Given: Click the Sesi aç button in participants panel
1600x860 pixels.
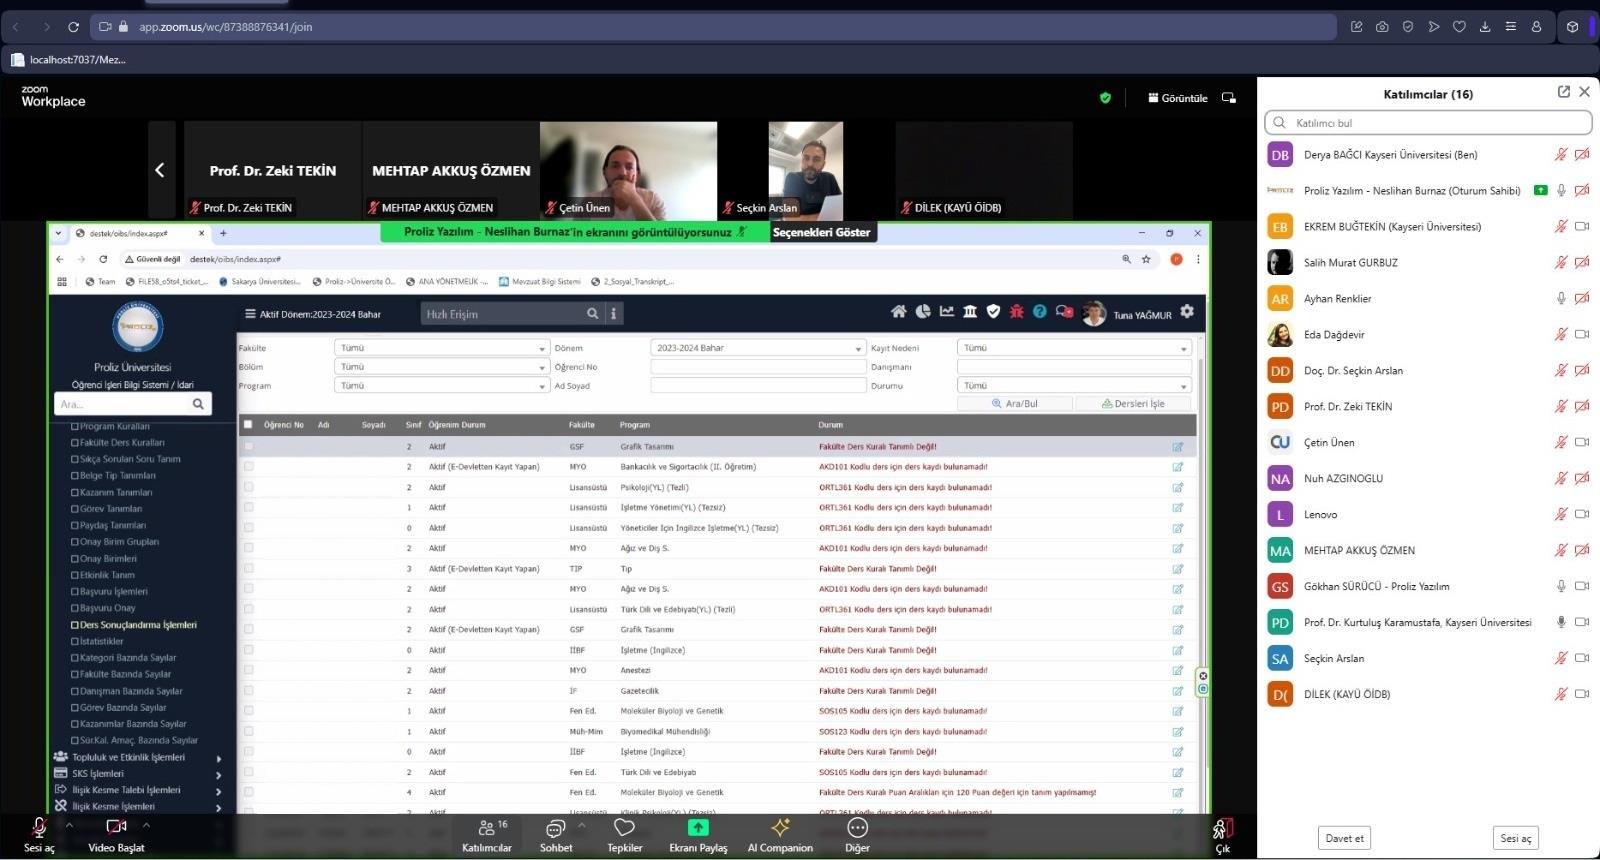Looking at the screenshot, I should point(1515,838).
